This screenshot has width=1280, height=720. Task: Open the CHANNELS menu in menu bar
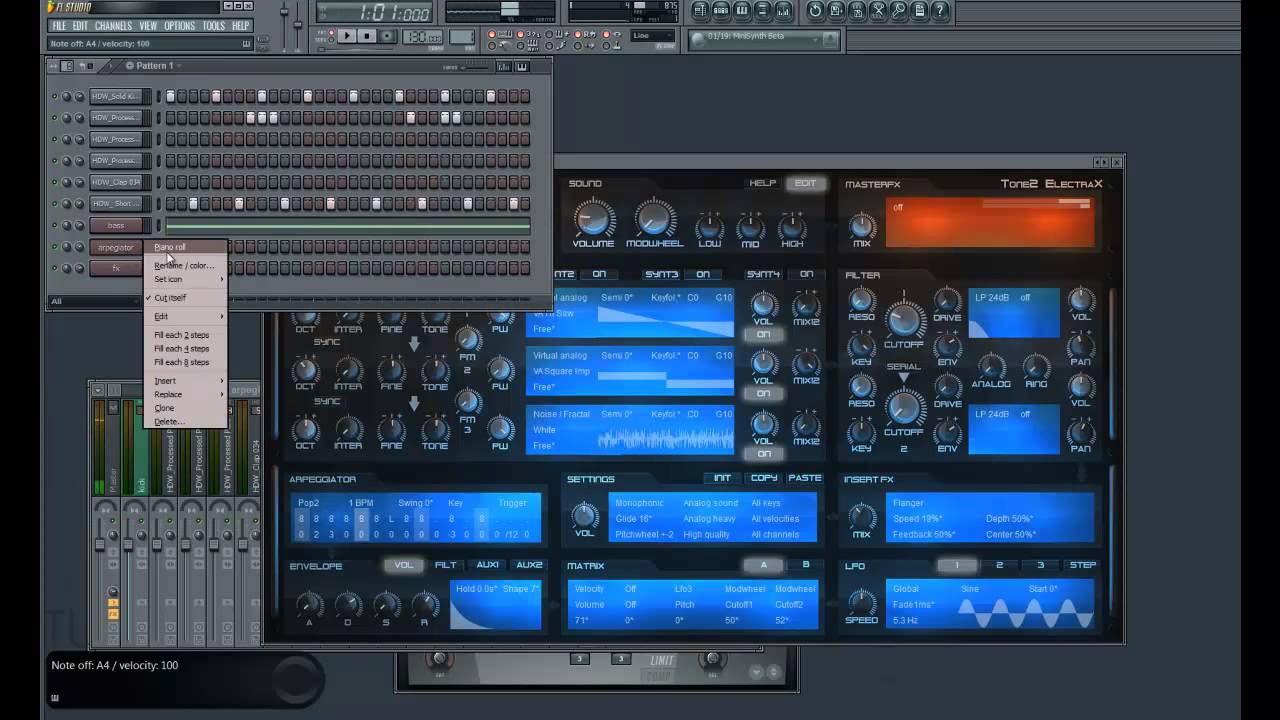pyautogui.click(x=113, y=26)
